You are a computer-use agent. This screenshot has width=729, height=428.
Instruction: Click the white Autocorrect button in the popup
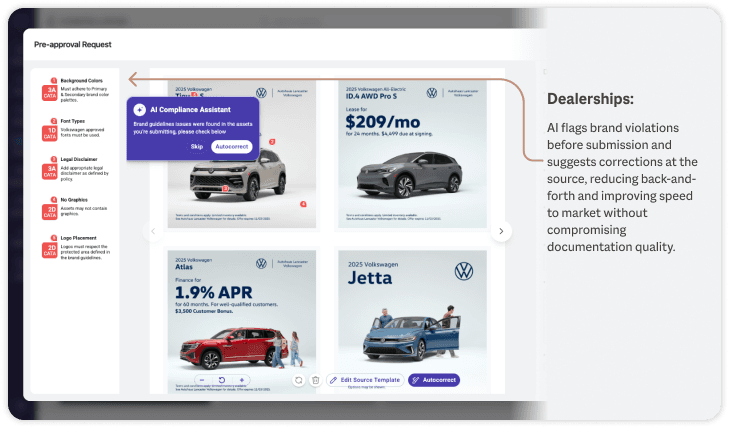click(x=232, y=146)
